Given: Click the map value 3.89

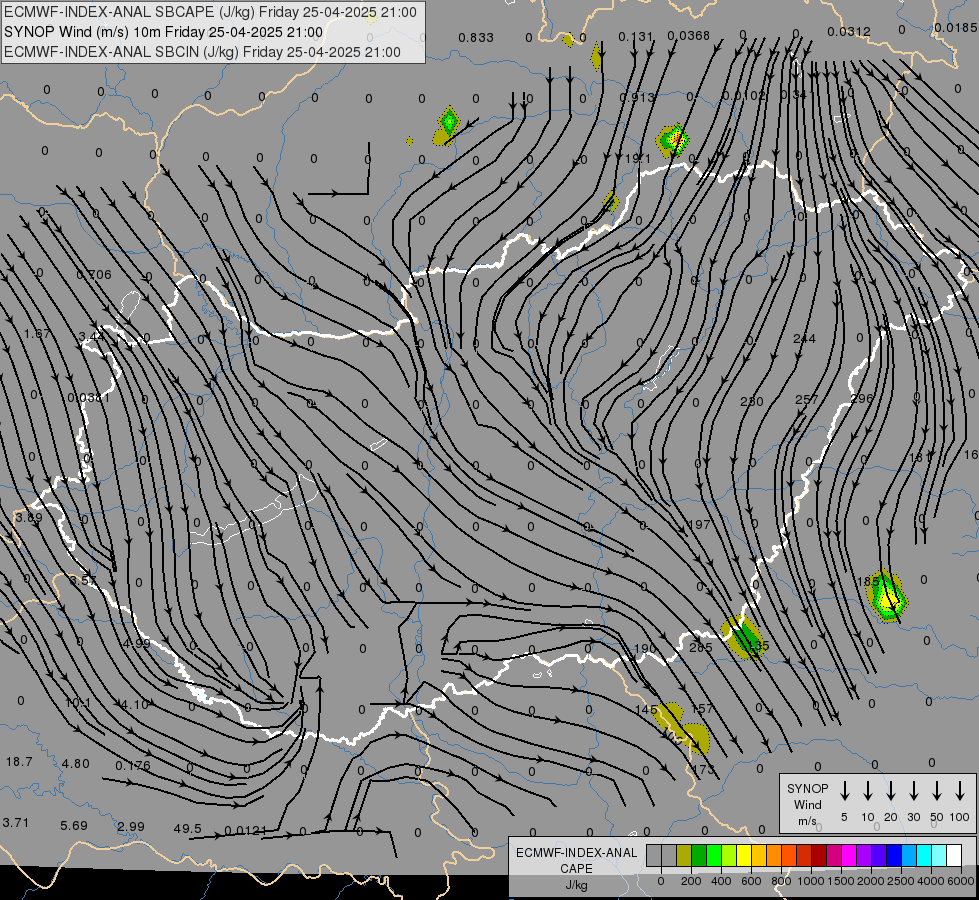Looking at the screenshot, I should [x=29, y=517].
